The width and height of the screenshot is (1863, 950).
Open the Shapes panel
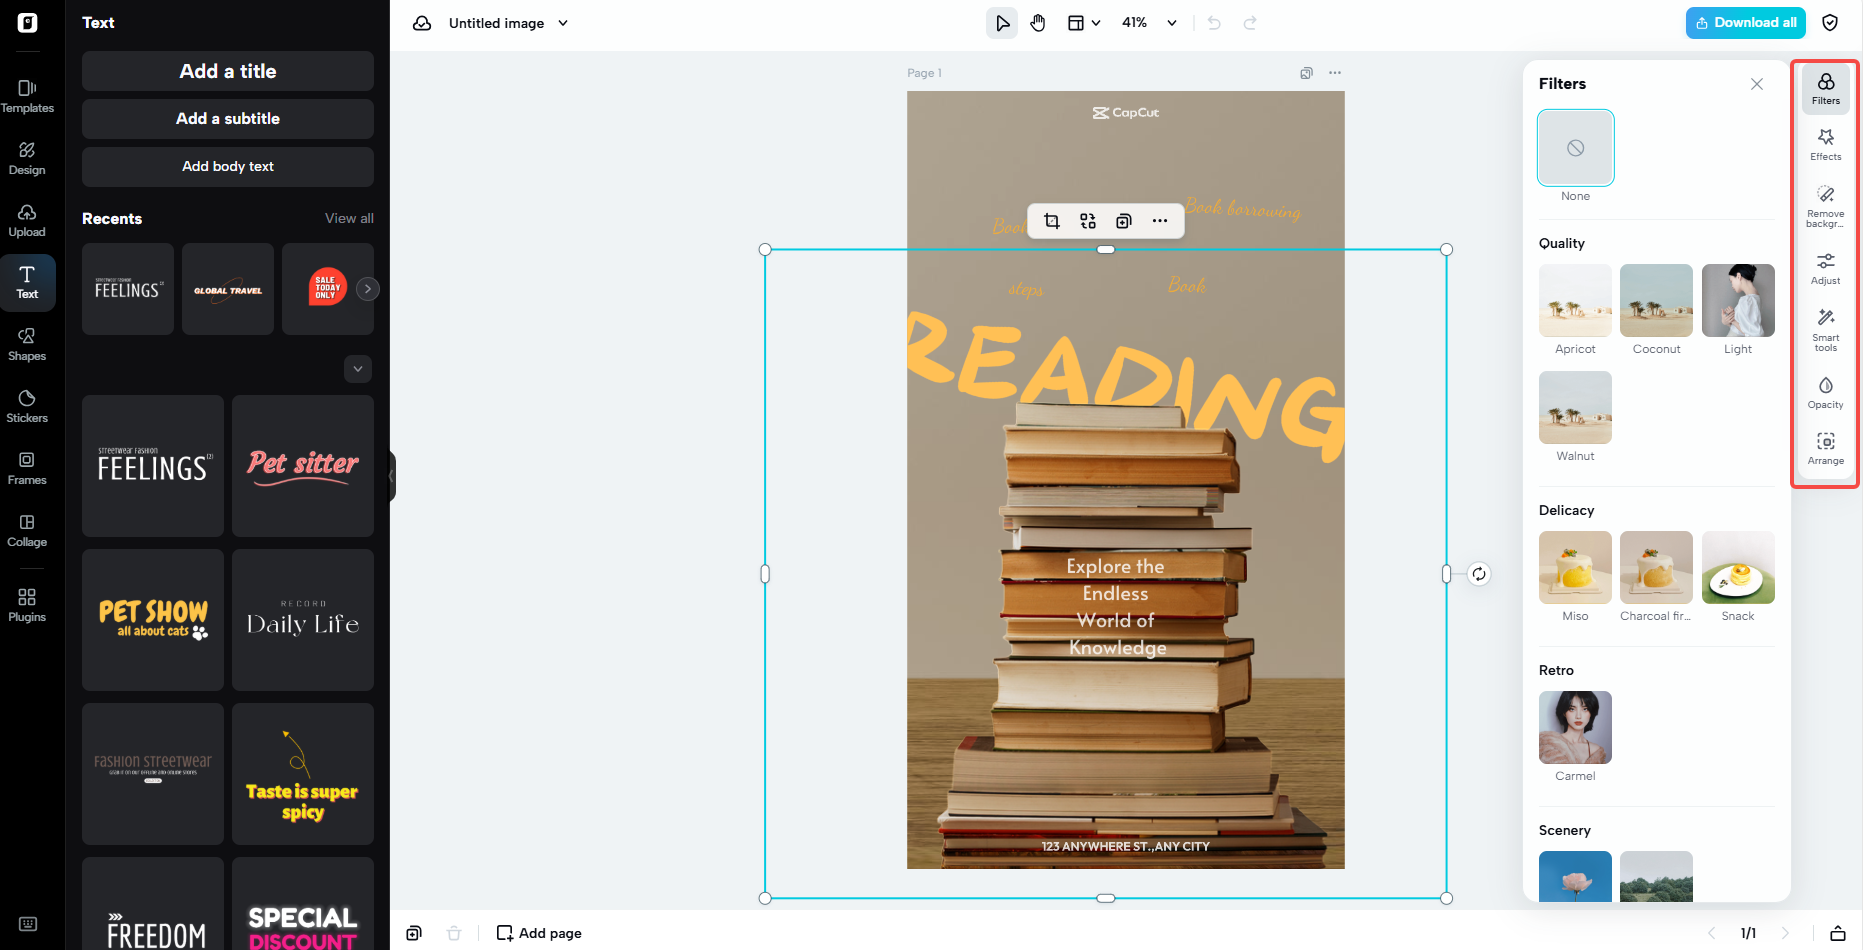click(x=27, y=343)
